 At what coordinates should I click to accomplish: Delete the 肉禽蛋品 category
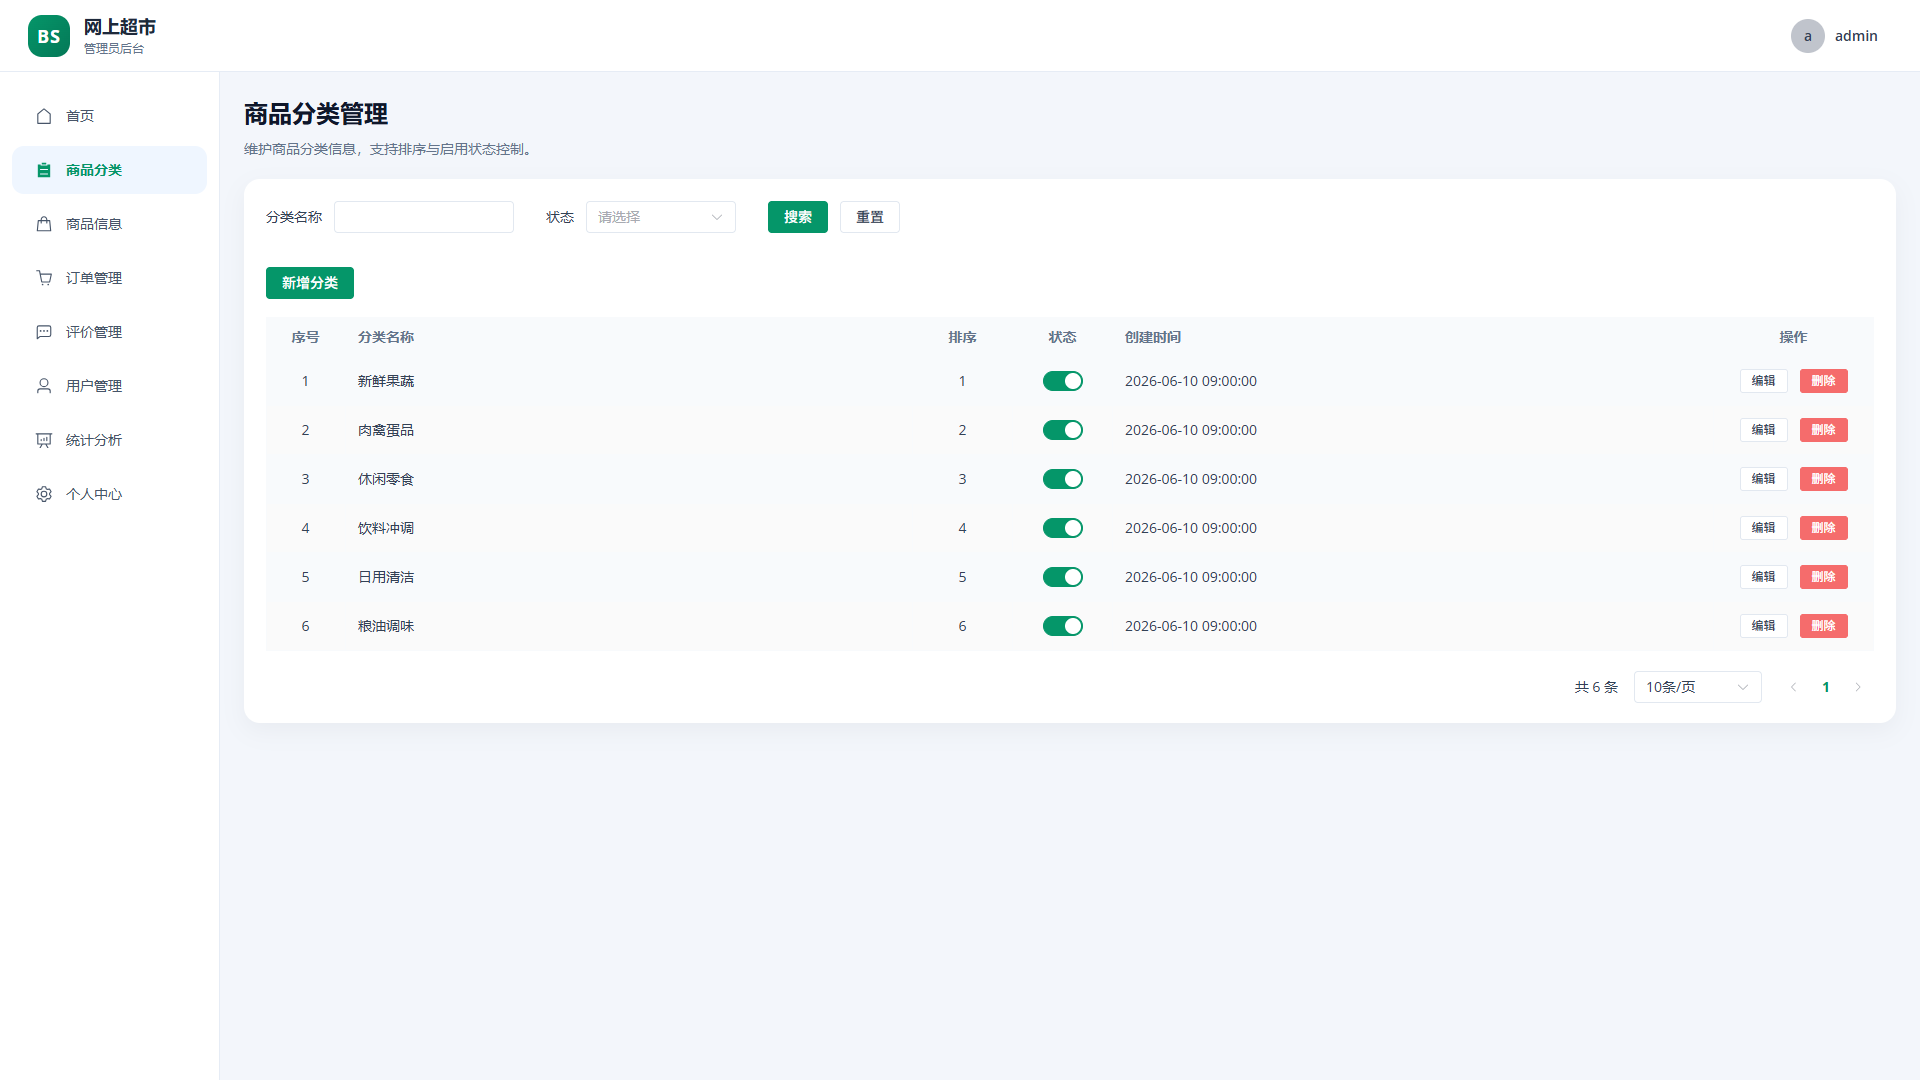tap(1823, 430)
